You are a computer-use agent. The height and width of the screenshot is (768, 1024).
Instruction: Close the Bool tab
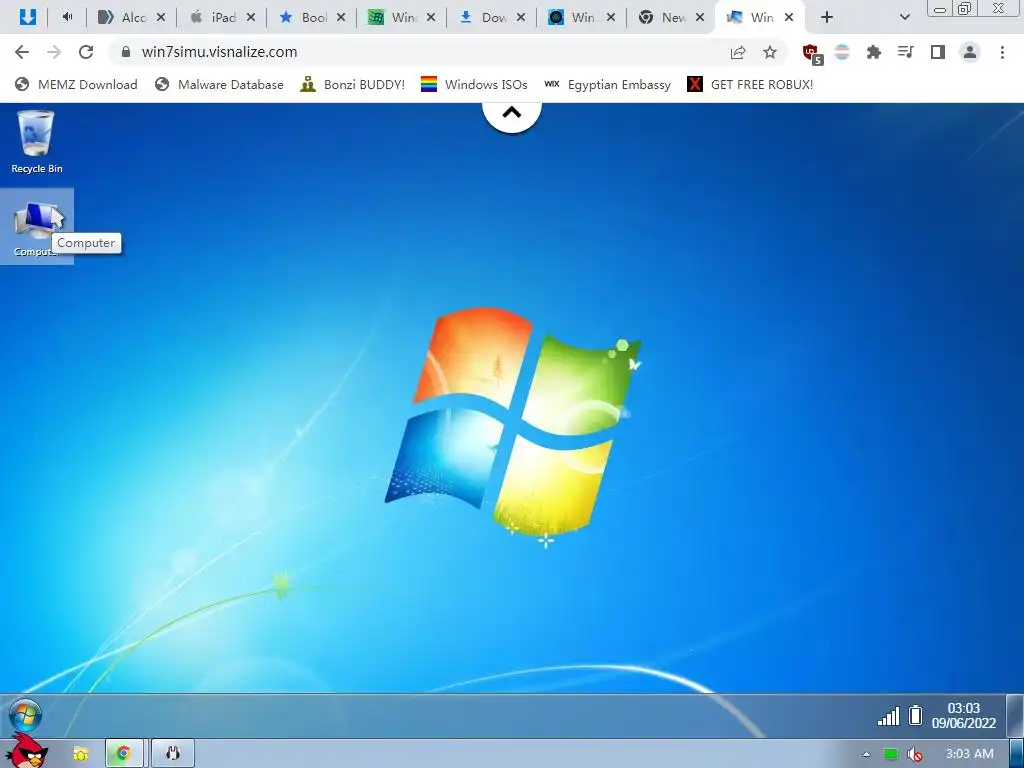point(341,18)
